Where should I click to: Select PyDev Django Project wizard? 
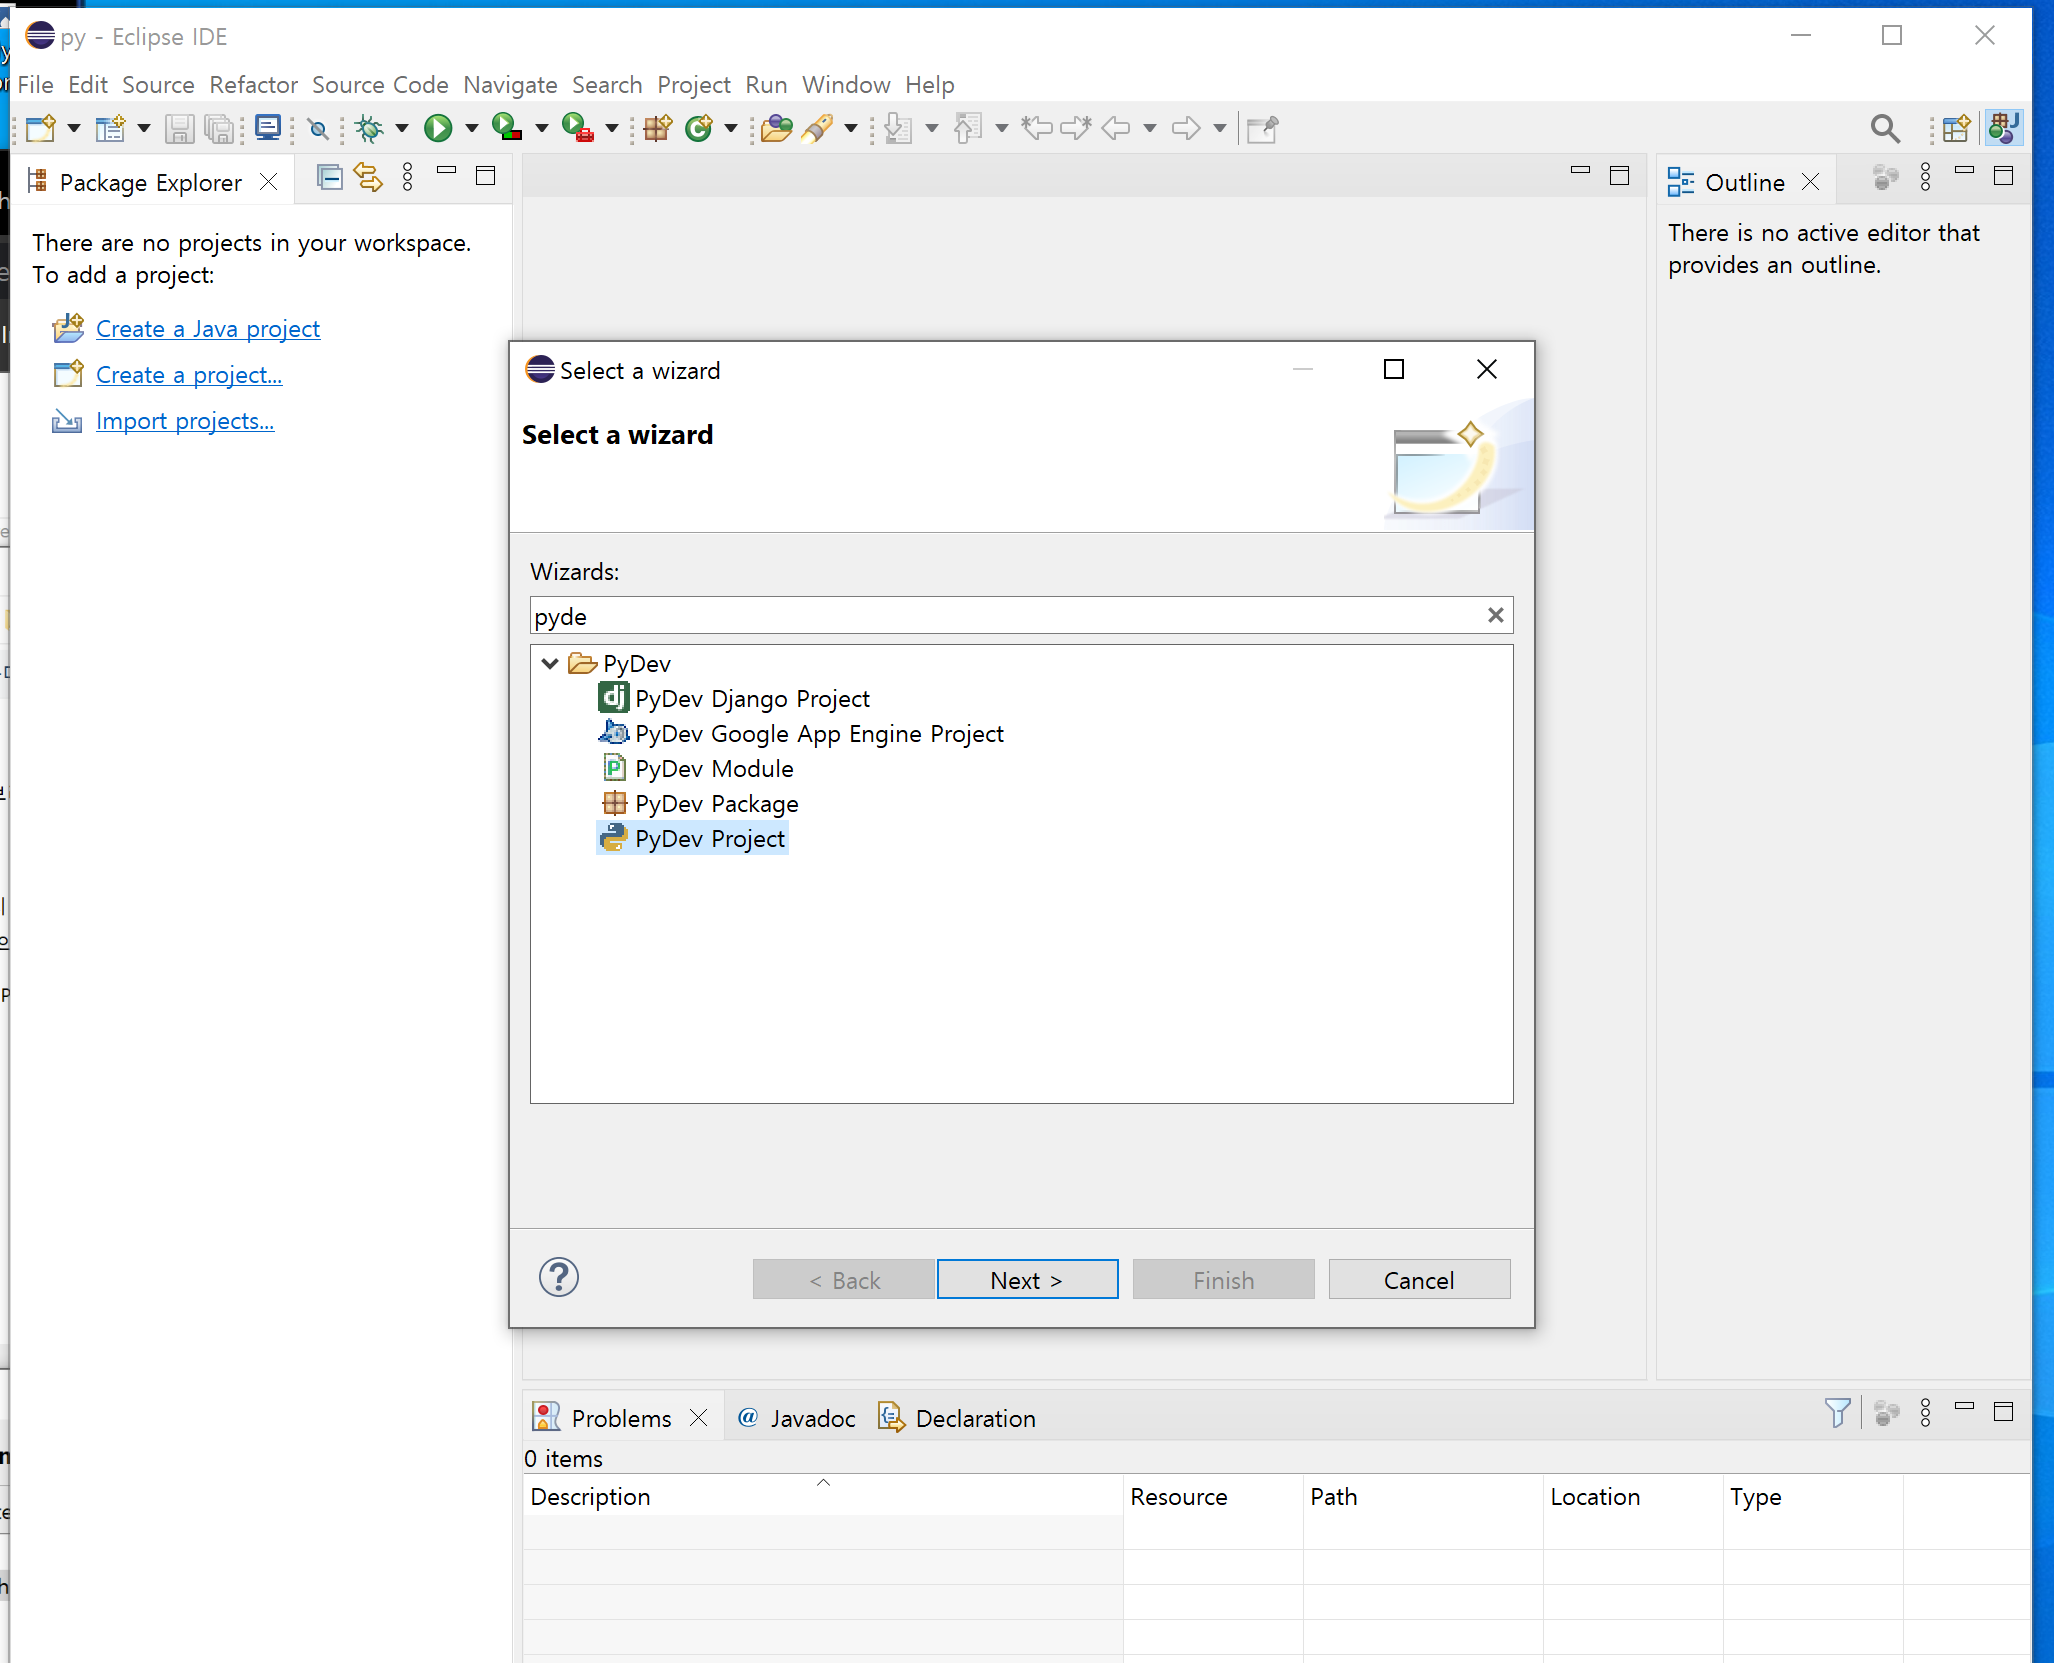tap(751, 698)
